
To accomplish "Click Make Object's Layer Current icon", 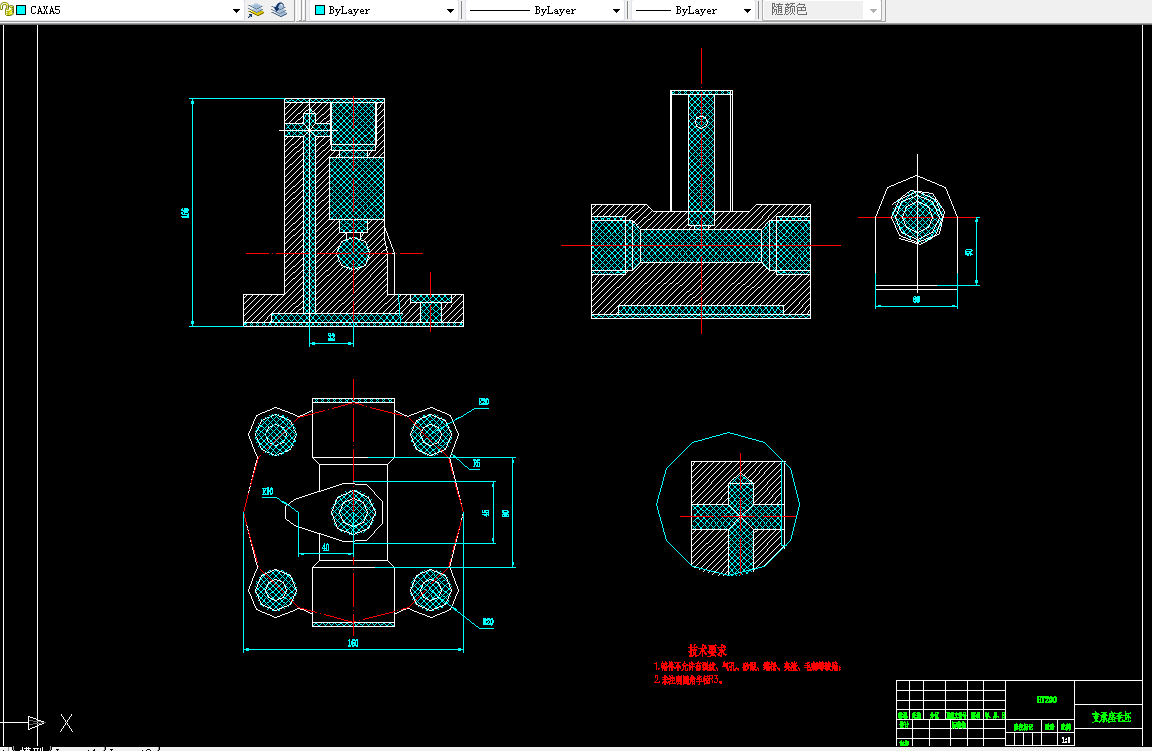I will point(256,10).
